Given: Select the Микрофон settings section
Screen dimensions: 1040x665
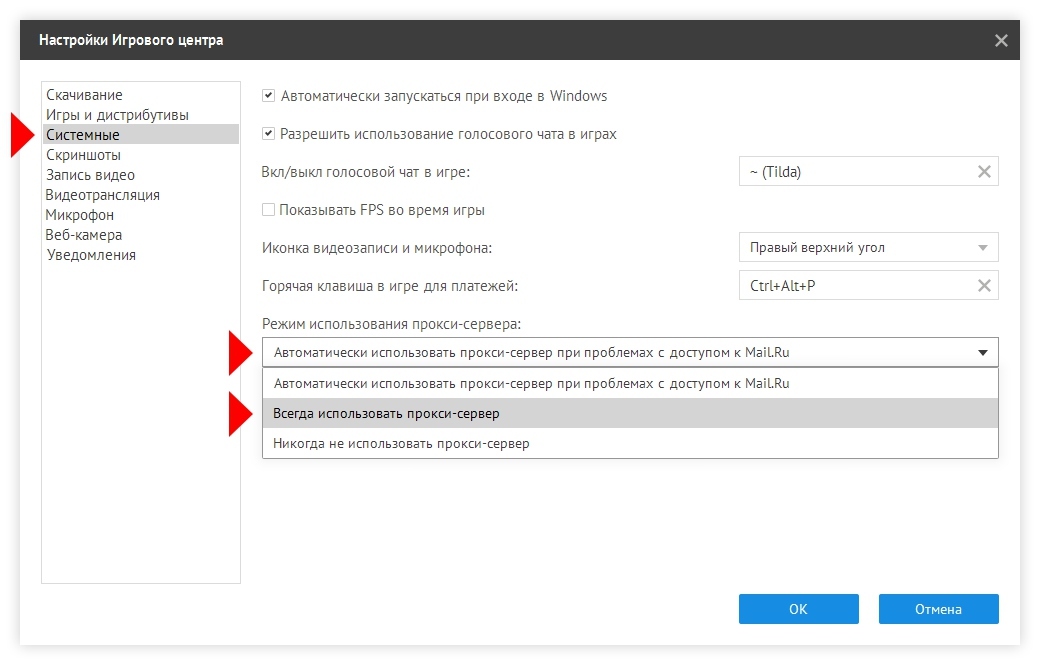Looking at the screenshot, I should (x=80, y=215).
